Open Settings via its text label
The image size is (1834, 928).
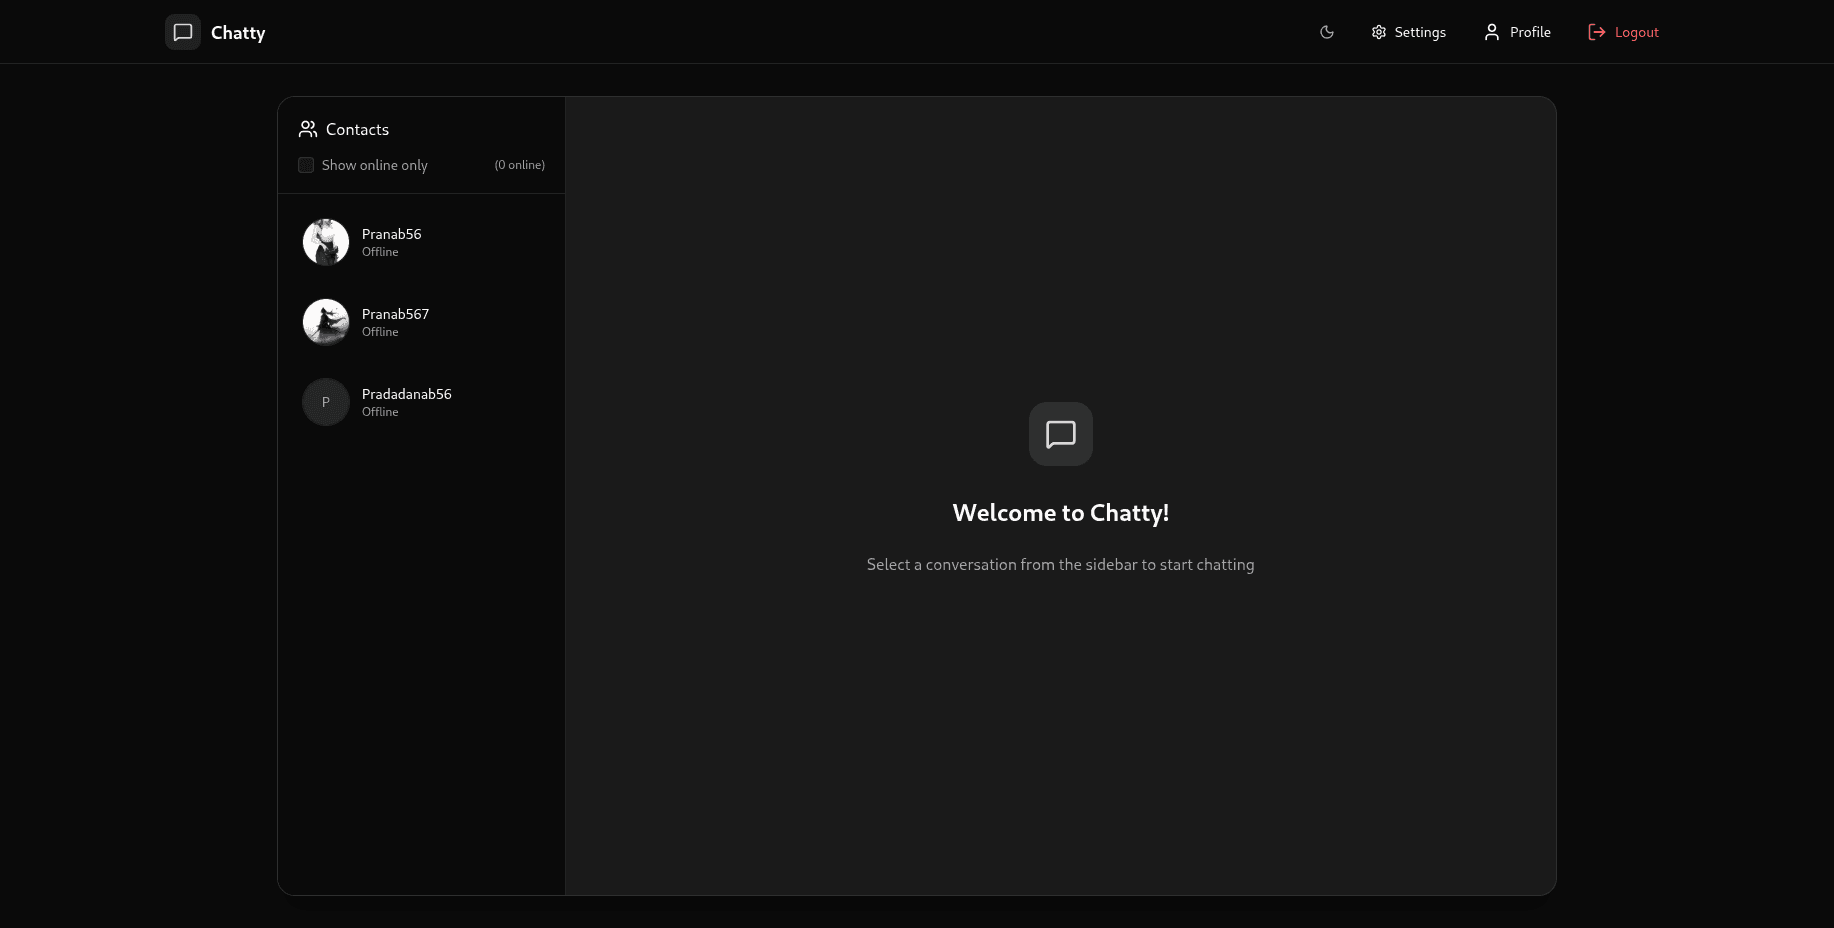click(x=1420, y=32)
